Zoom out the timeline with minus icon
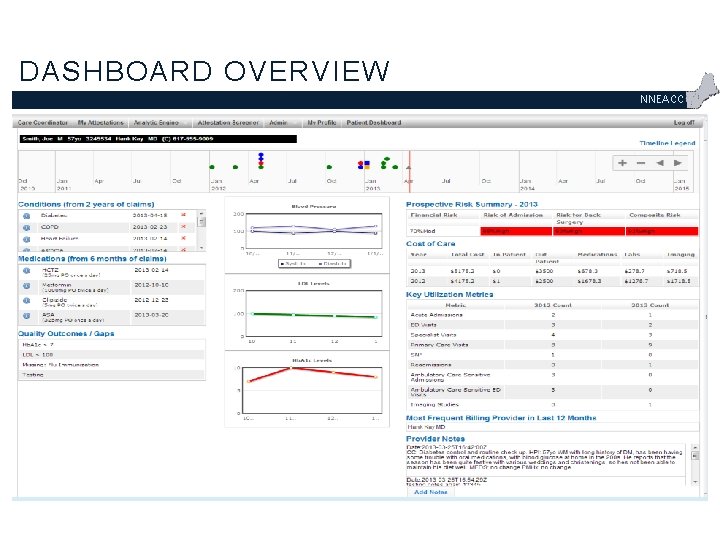Viewport: 720px width, 540px height. (641, 163)
